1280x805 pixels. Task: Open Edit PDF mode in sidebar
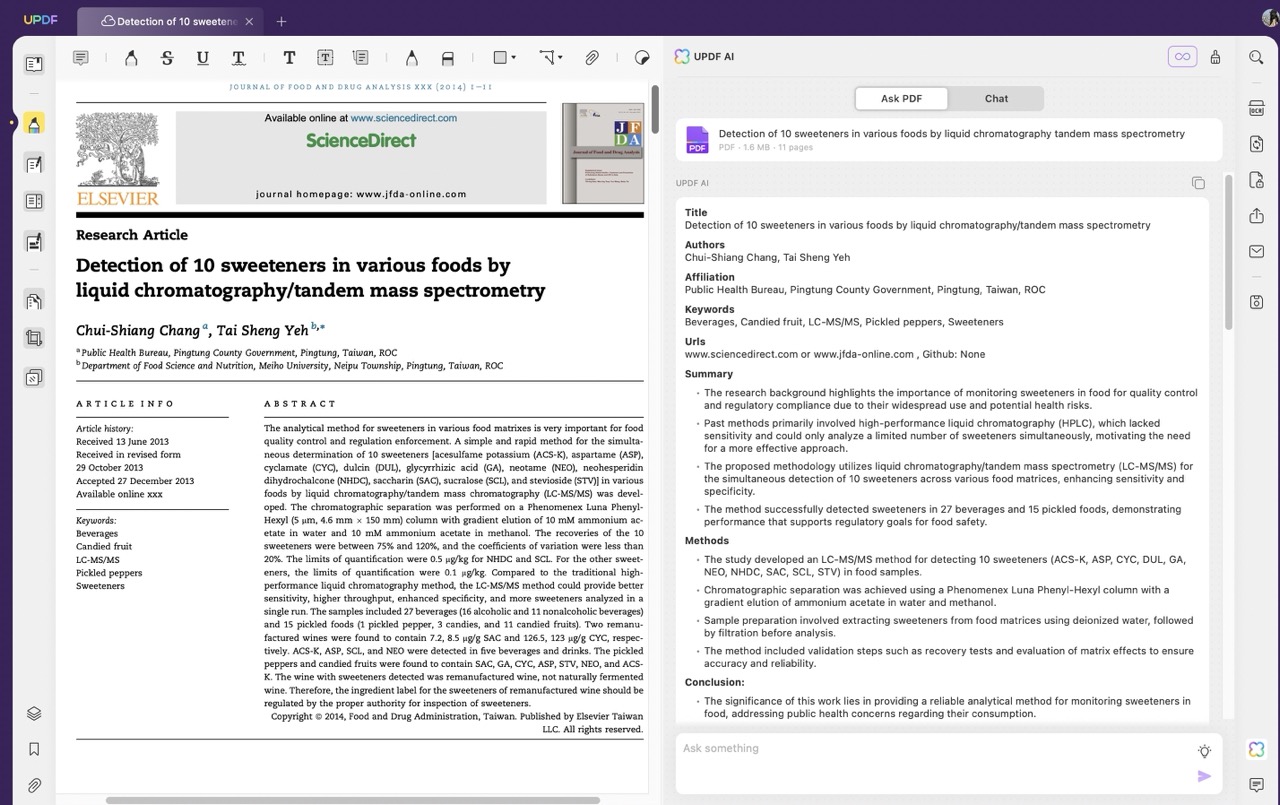click(34, 164)
